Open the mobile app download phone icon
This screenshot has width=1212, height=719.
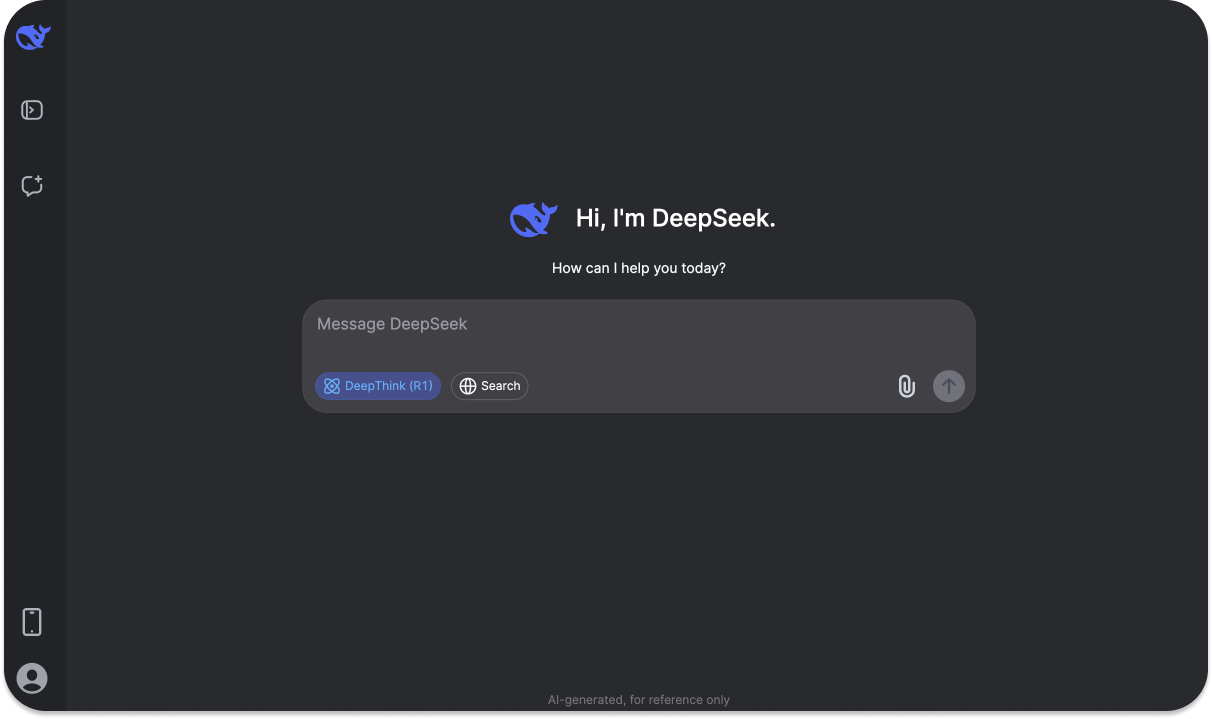(x=32, y=622)
